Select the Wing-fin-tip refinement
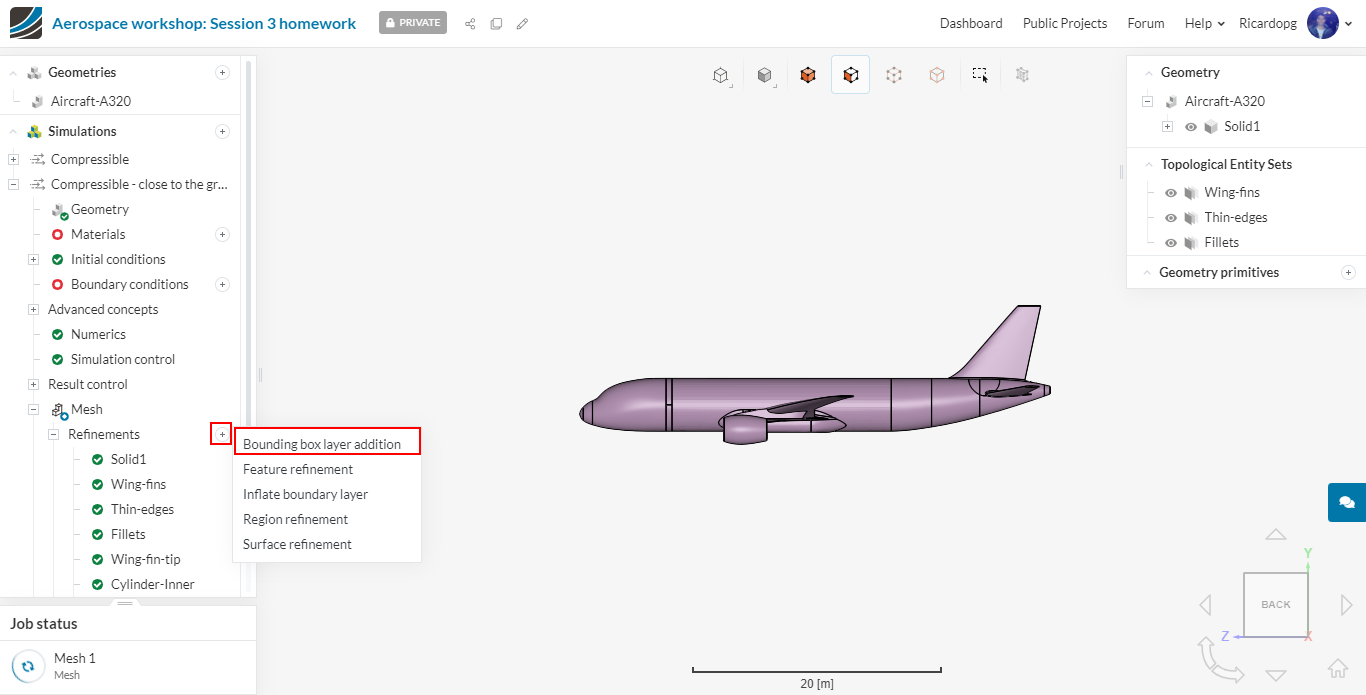1366x695 pixels. click(146, 559)
